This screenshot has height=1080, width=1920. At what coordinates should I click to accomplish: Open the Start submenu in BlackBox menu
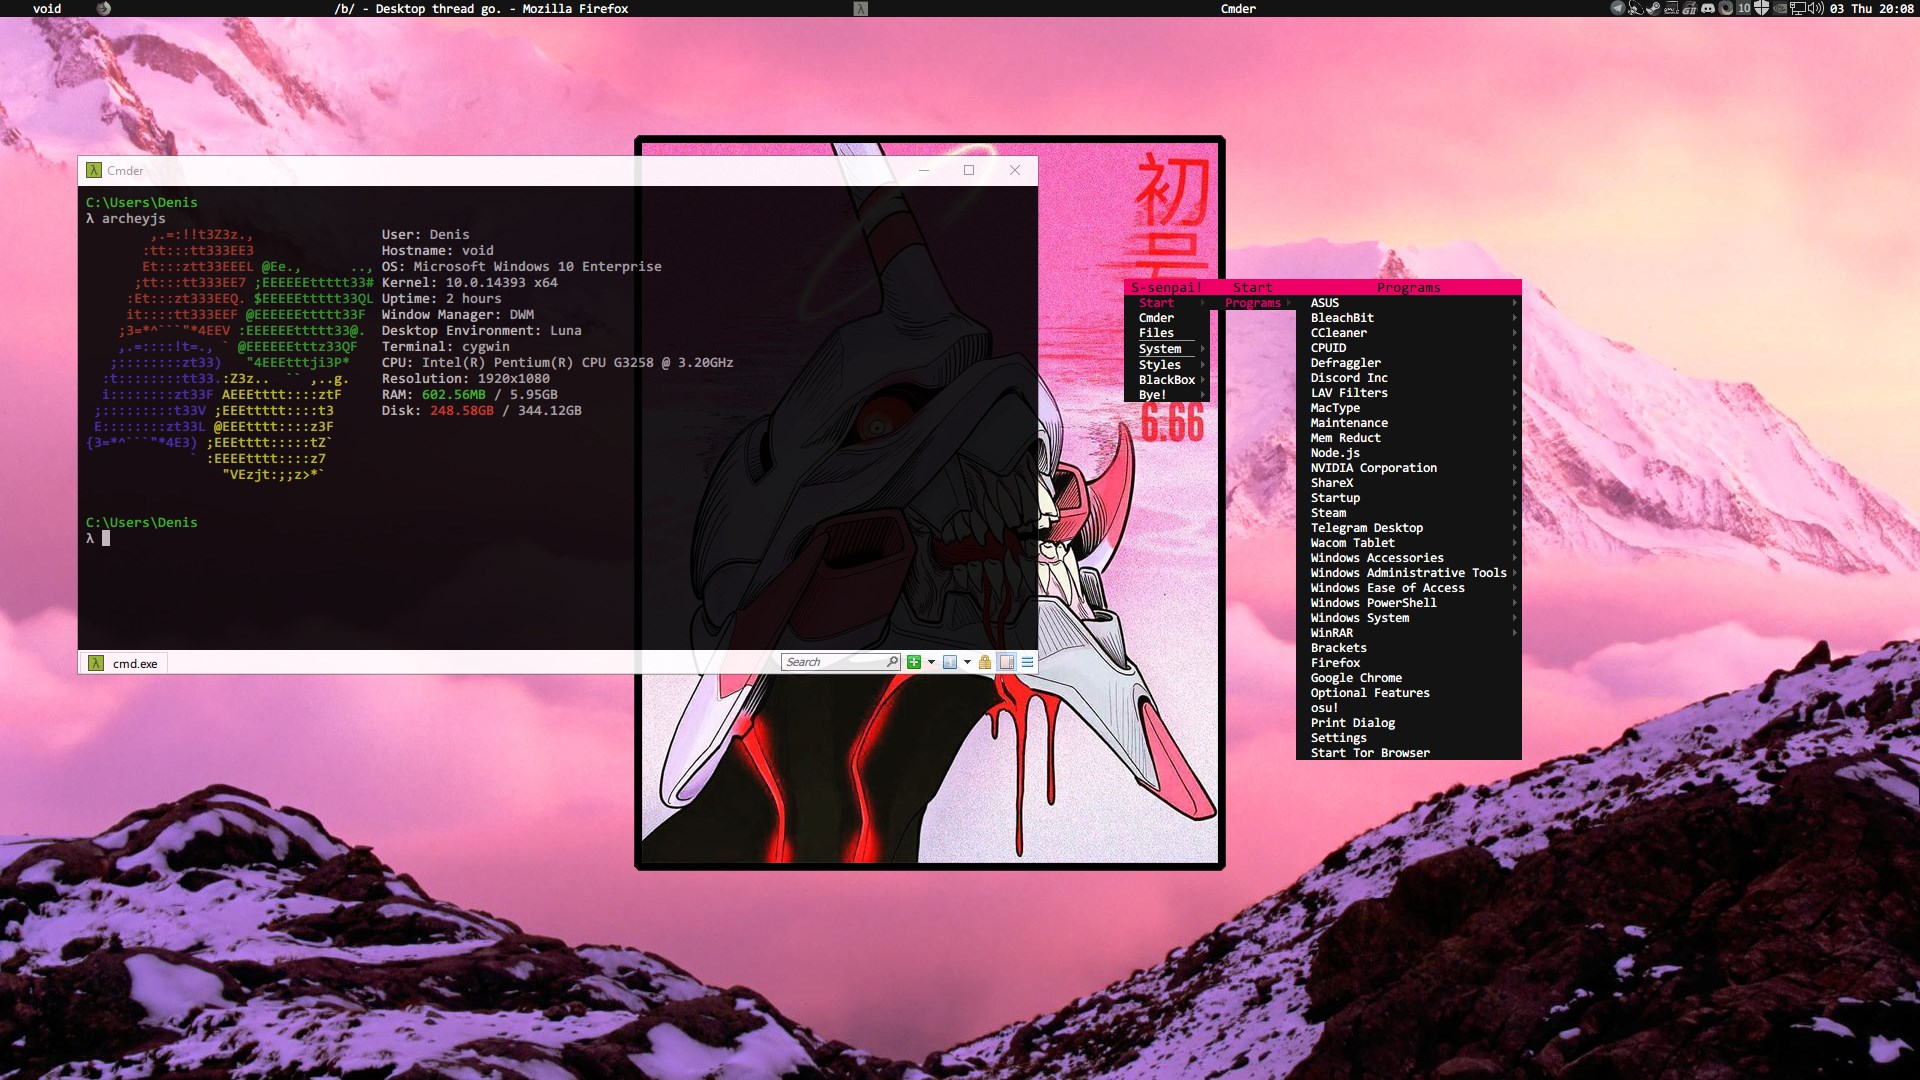1168,303
